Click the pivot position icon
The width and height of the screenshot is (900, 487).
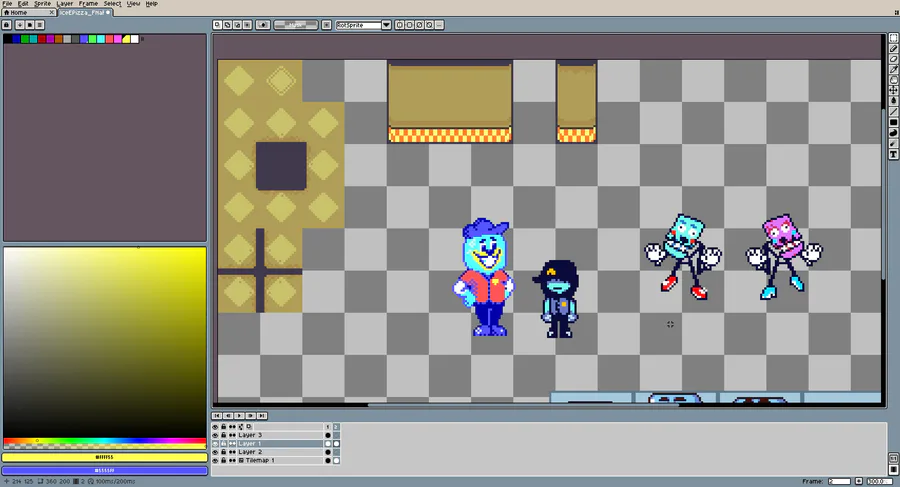pyautogui.click(x=327, y=25)
